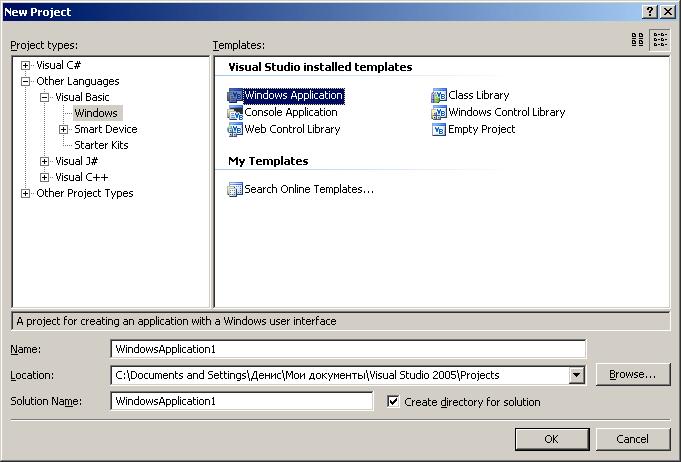Click the Empty Project label
Viewport: 681px width, 462px height.
[482, 129]
